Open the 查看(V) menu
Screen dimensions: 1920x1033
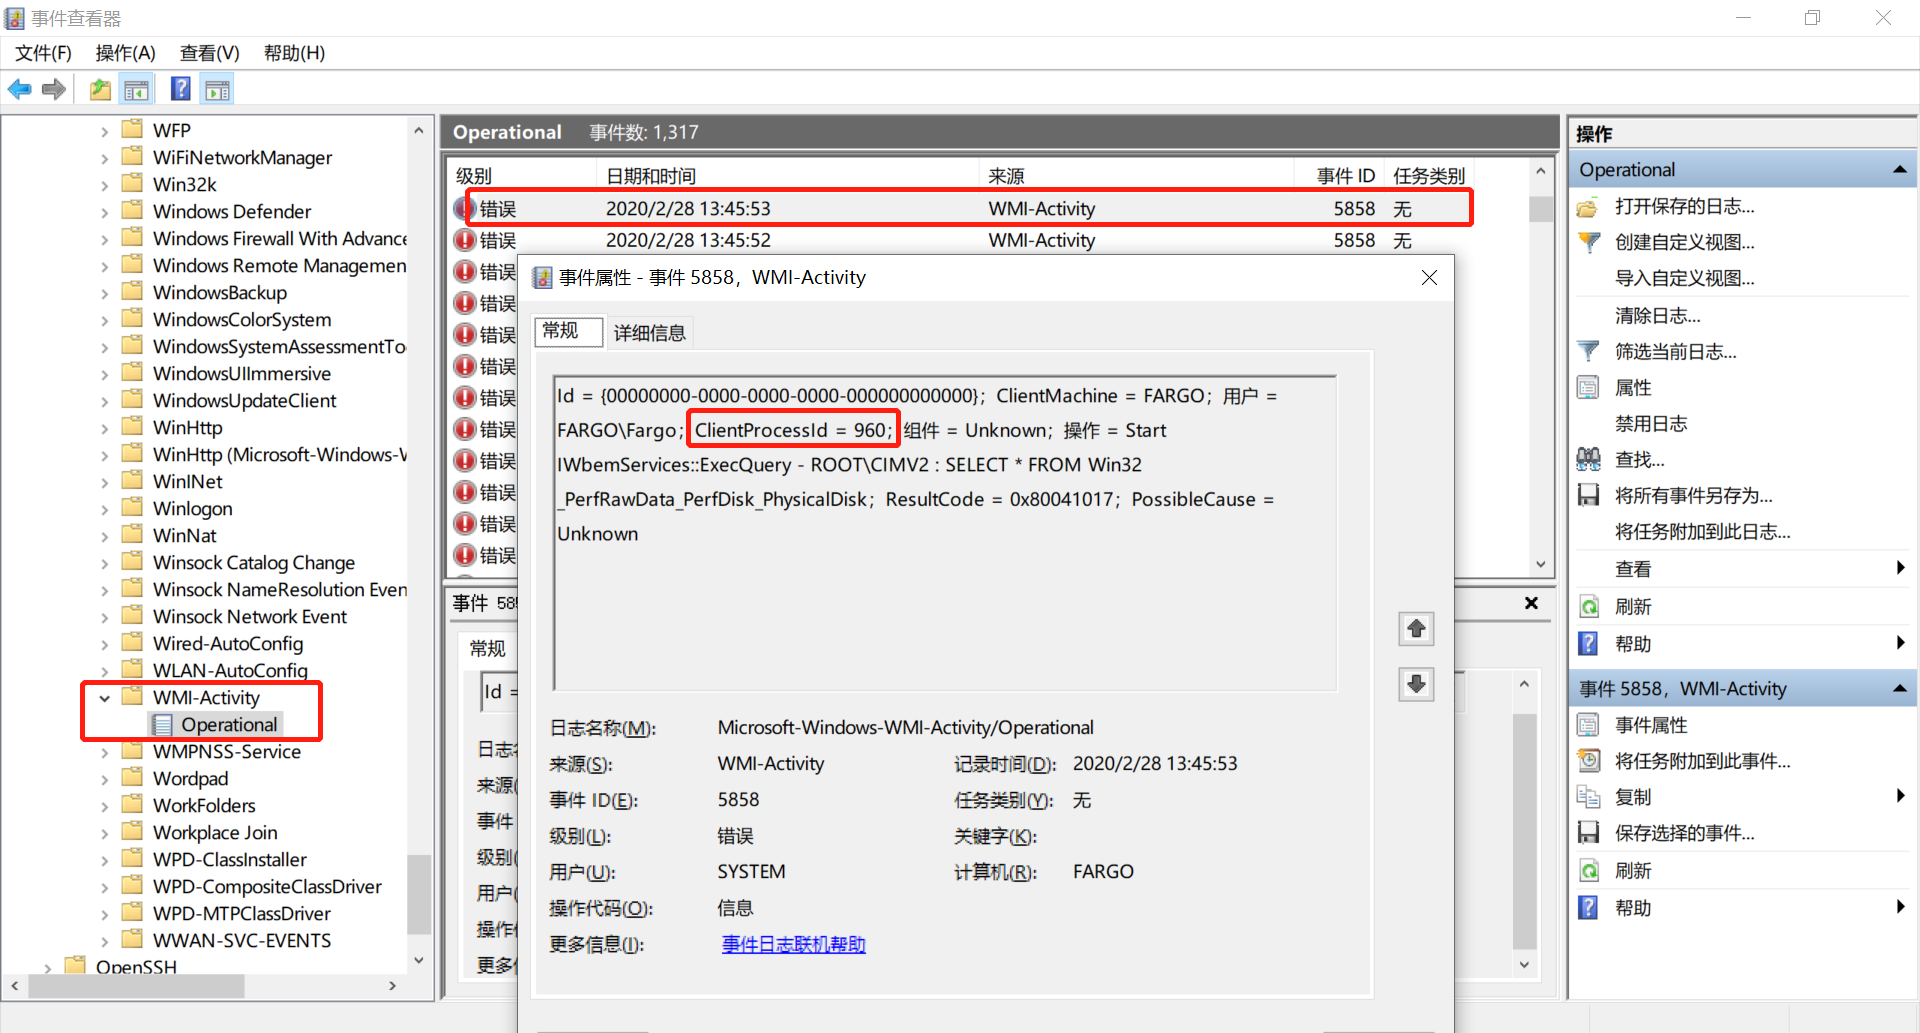tap(208, 52)
